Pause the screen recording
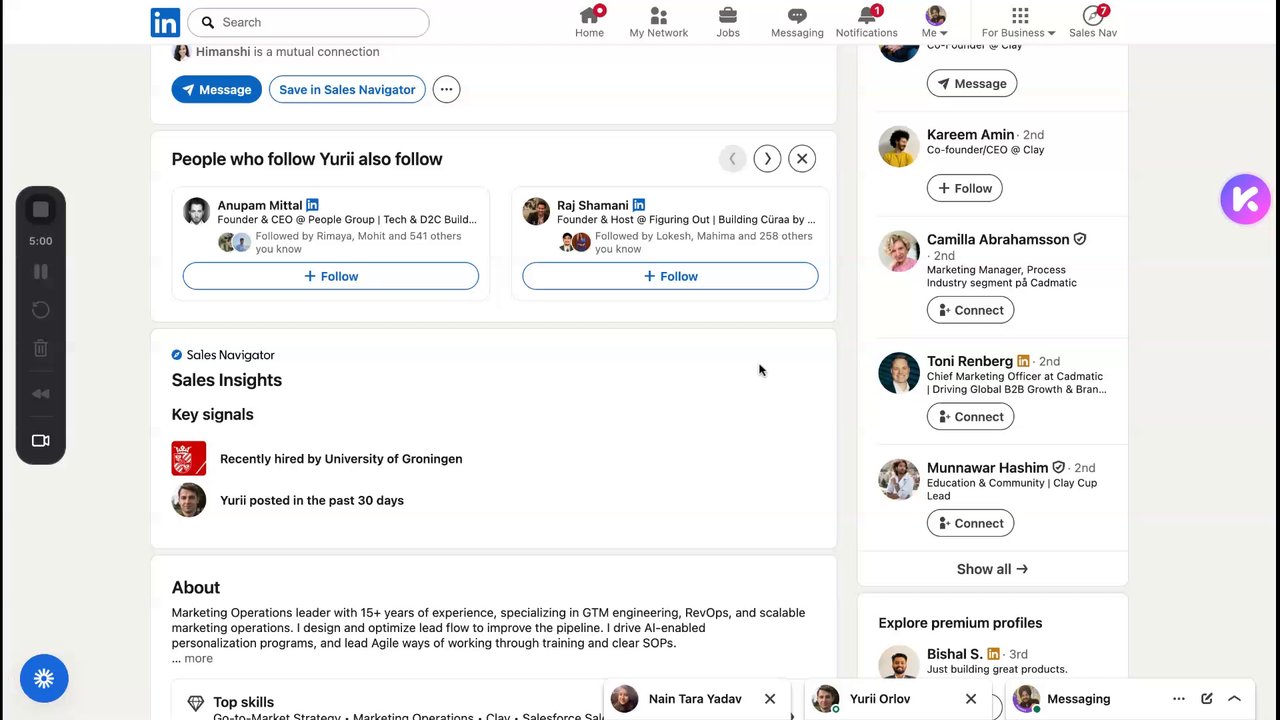This screenshot has width=1280, height=720. [41, 272]
